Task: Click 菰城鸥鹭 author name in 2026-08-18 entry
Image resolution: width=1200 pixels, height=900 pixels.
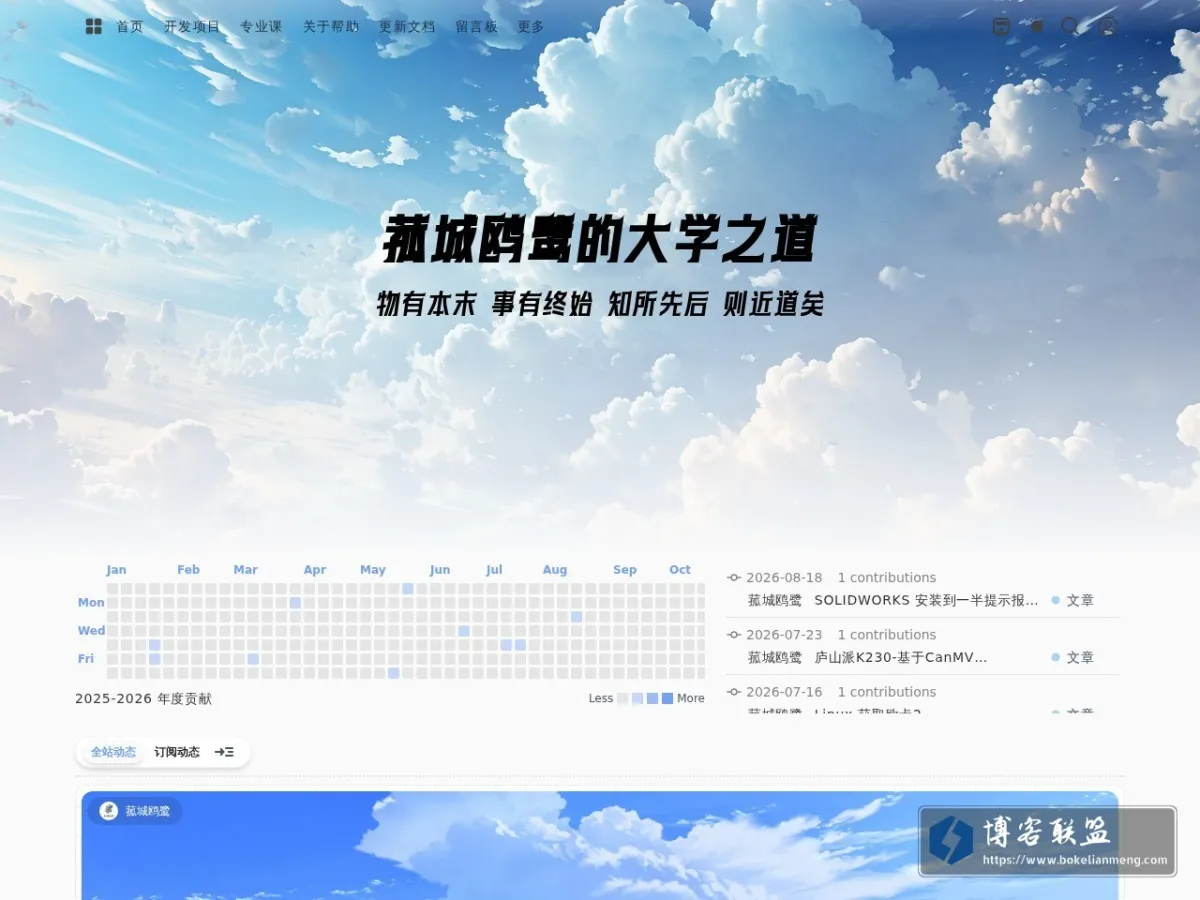Action: pyautogui.click(x=775, y=600)
